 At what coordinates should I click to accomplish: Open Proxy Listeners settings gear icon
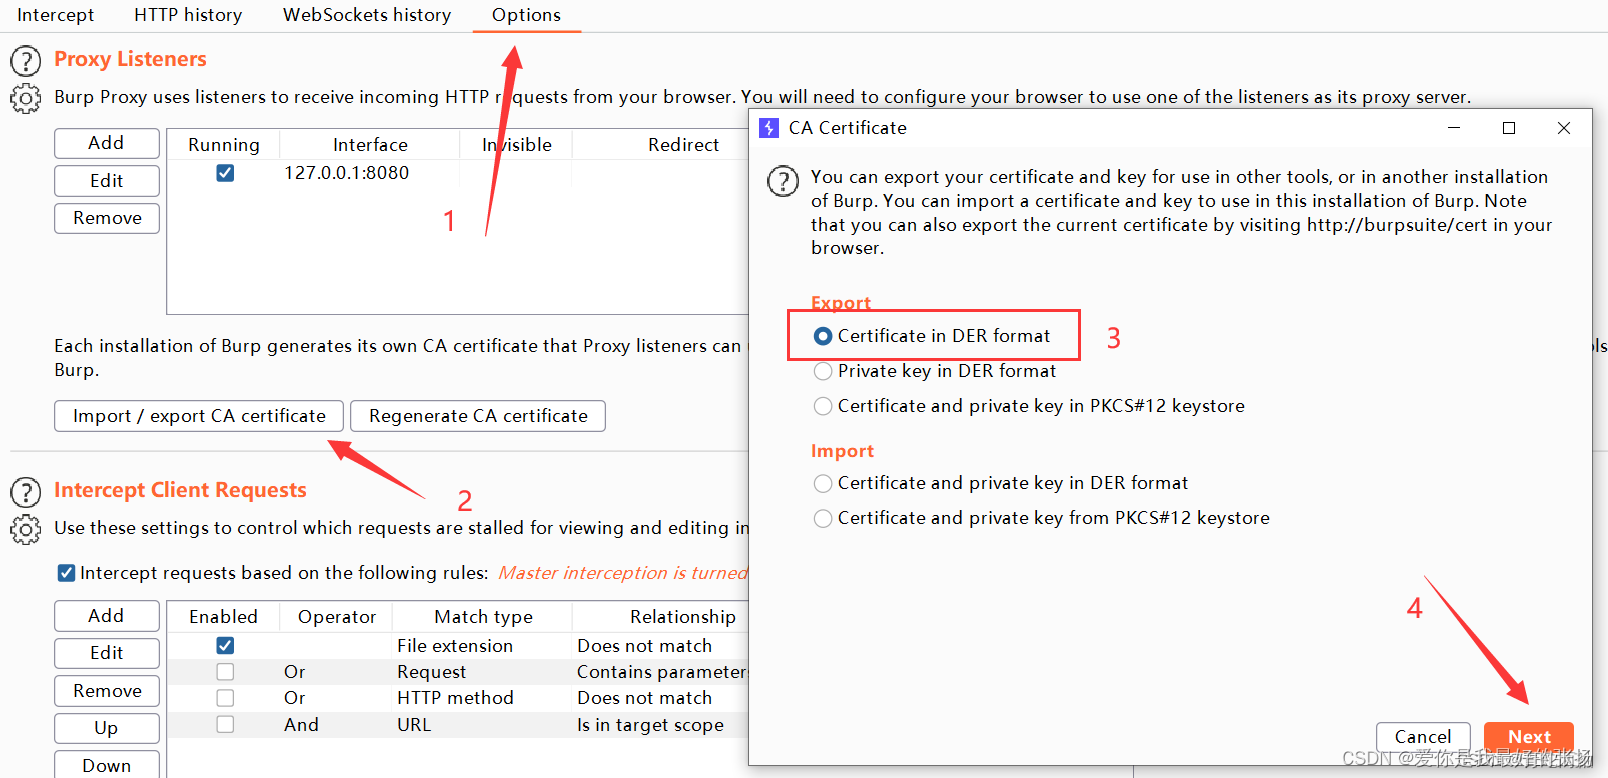[x=26, y=99]
